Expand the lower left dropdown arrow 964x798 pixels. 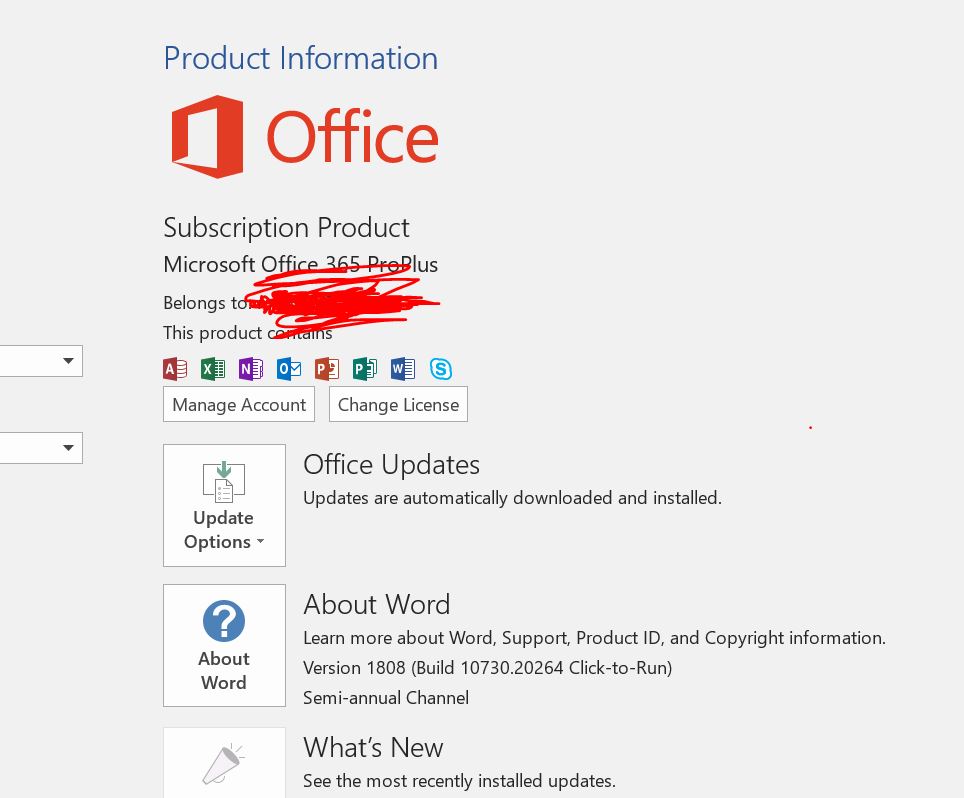coord(68,448)
